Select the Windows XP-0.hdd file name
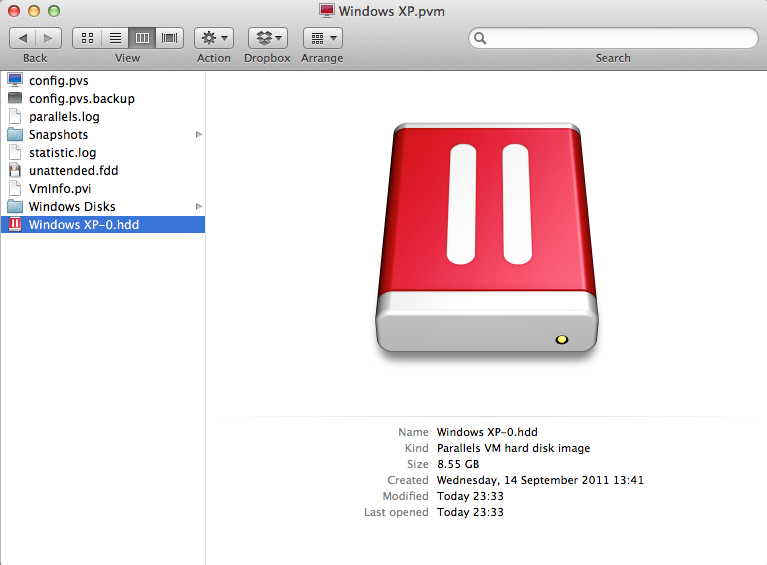This screenshot has width=767, height=565. pyautogui.click(x=84, y=225)
